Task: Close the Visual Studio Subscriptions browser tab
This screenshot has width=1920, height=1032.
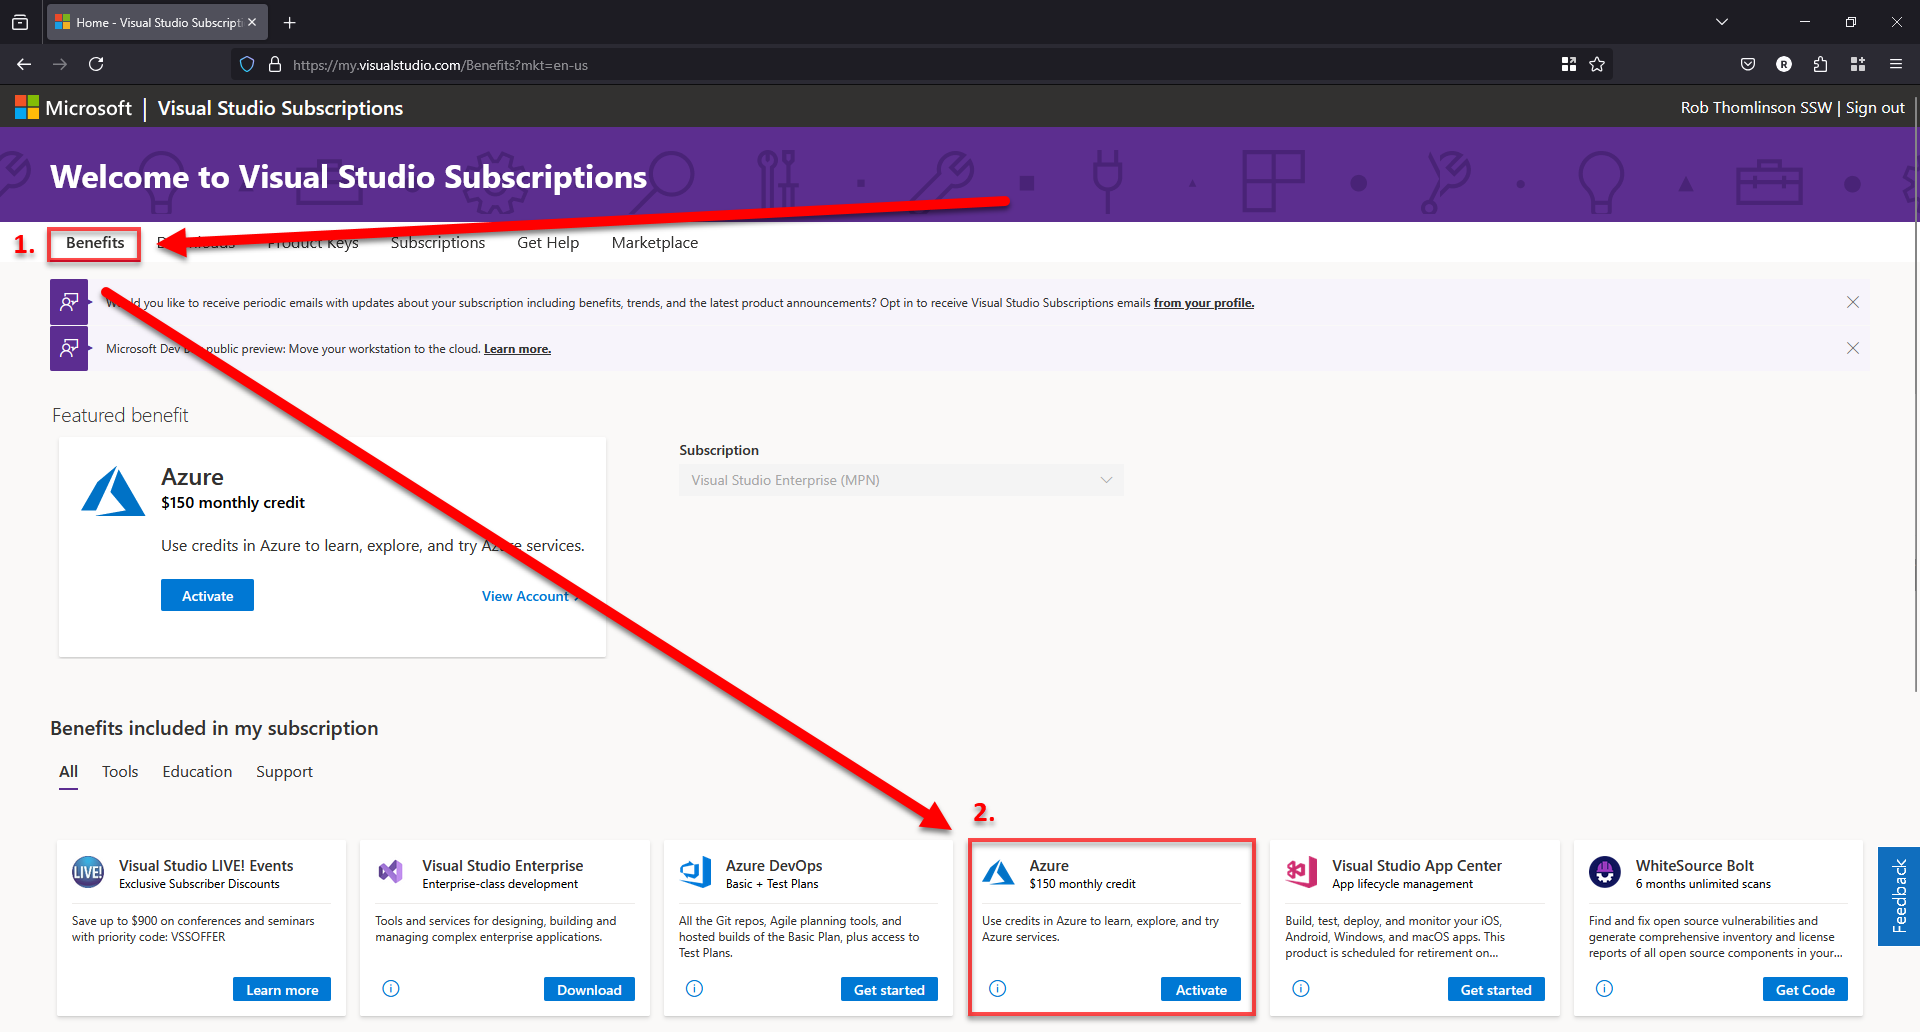Action: click(x=252, y=22)
